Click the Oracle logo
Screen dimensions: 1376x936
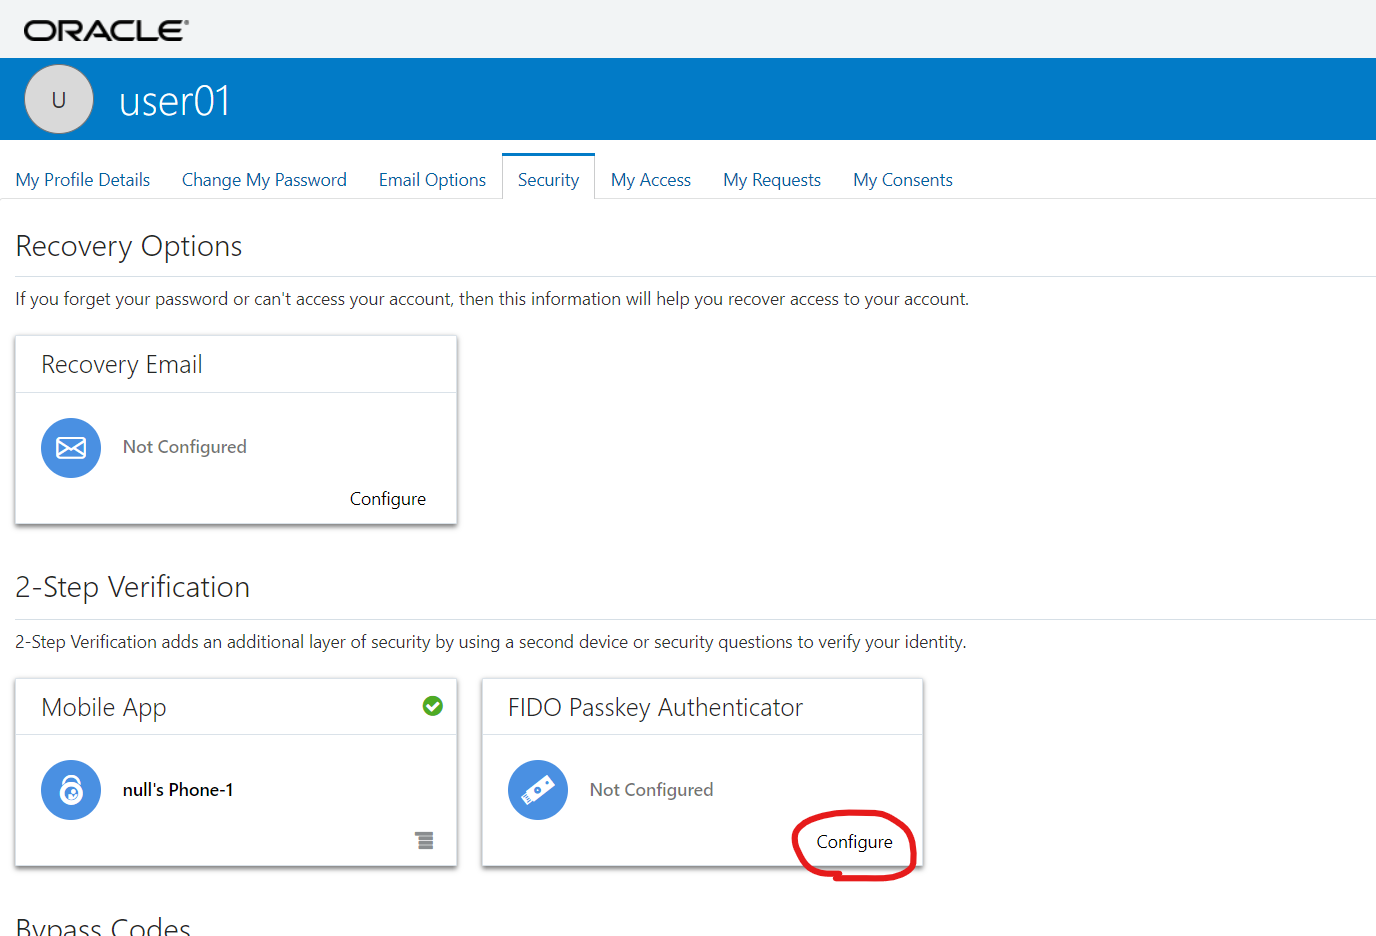coord(106,31)
